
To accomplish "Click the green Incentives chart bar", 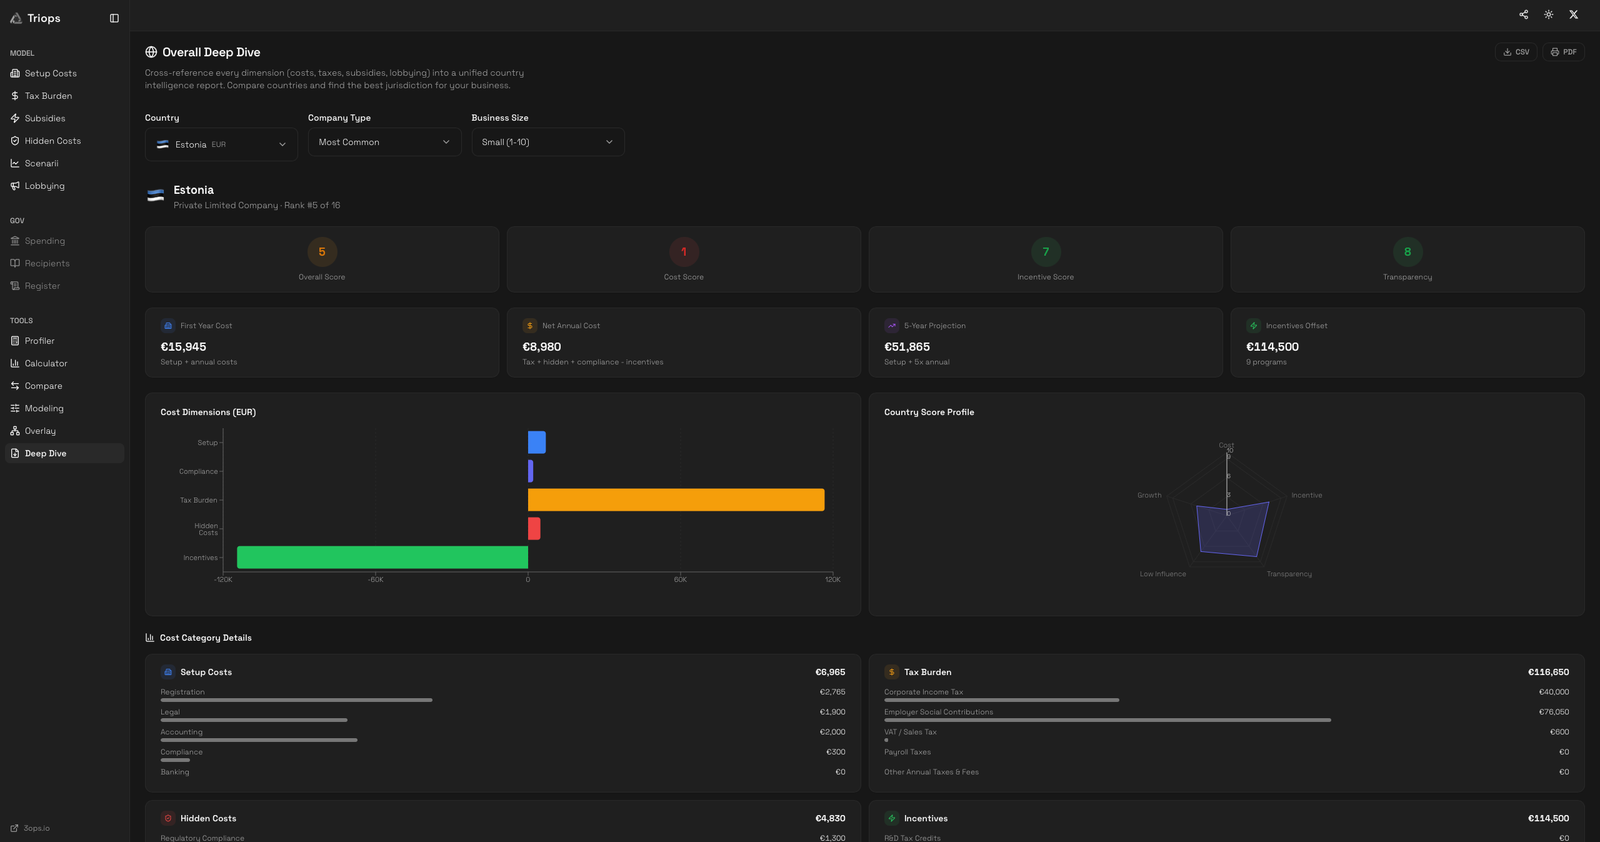I will 382,557.
